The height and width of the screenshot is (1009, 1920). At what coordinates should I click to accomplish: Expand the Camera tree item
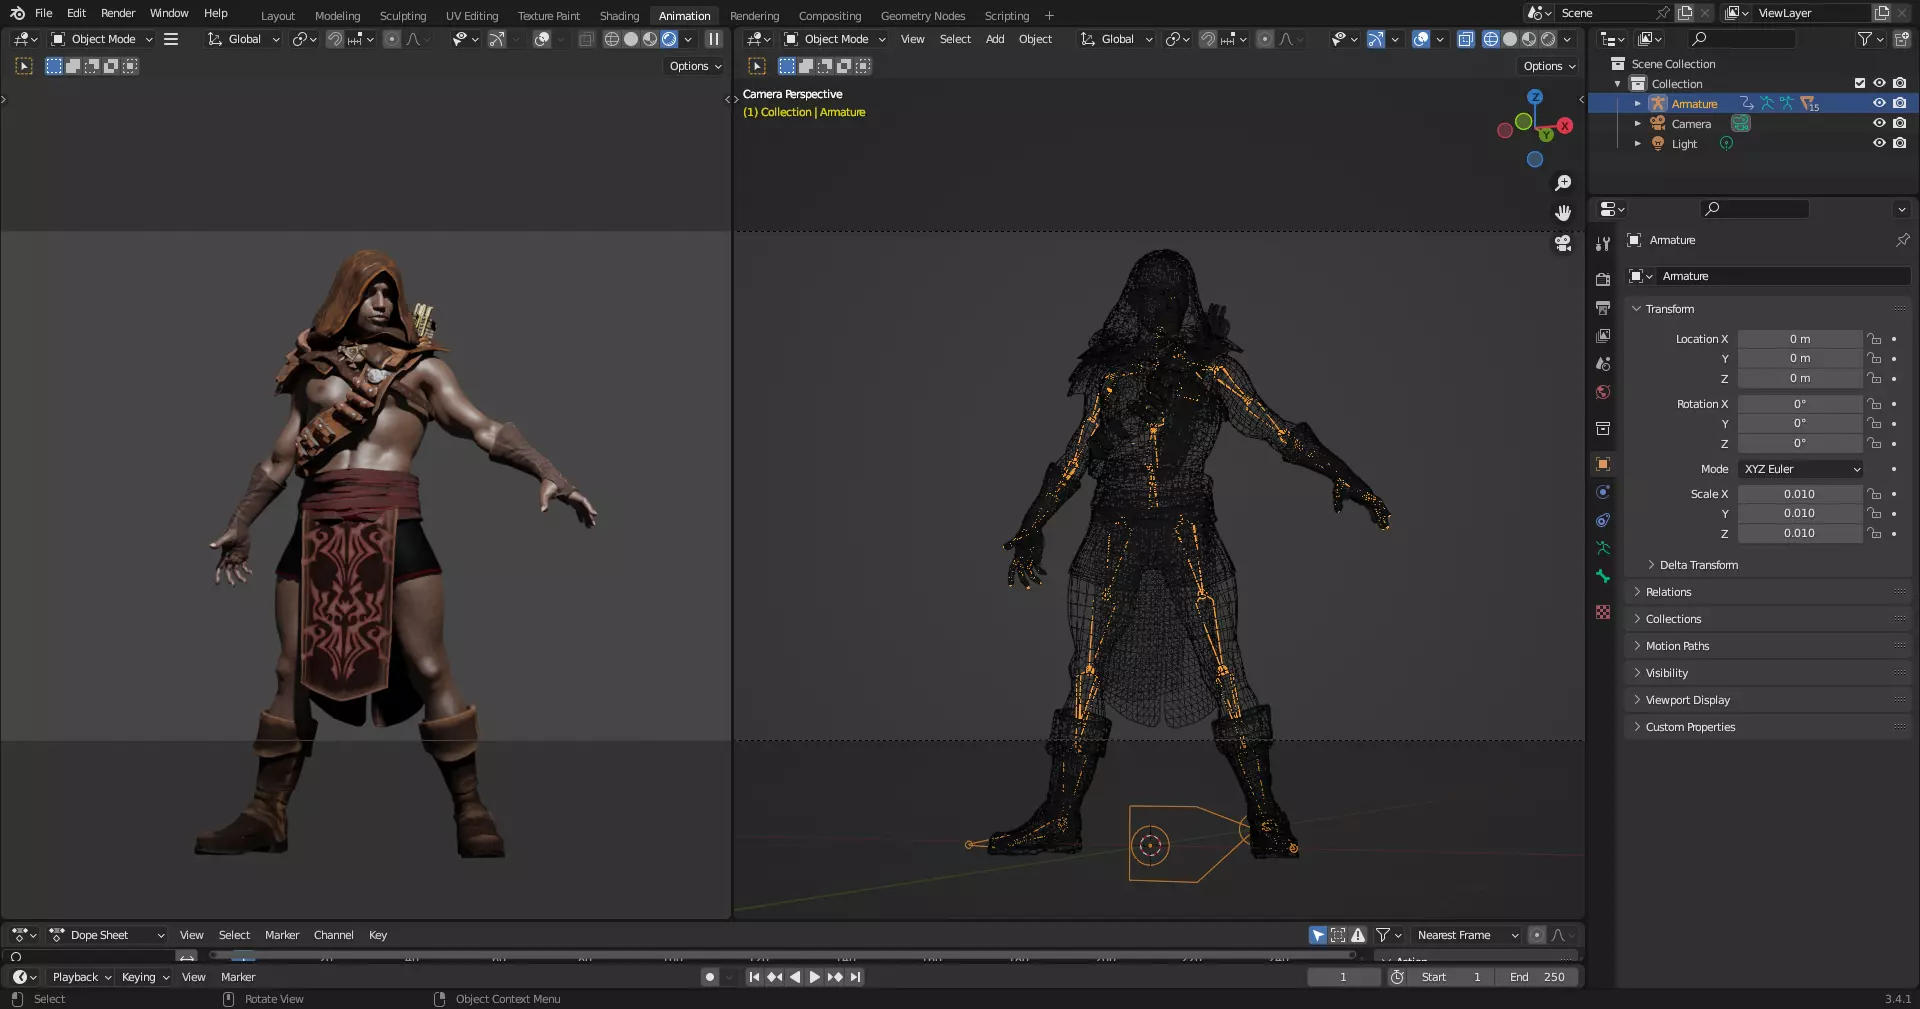point(1637,123)
